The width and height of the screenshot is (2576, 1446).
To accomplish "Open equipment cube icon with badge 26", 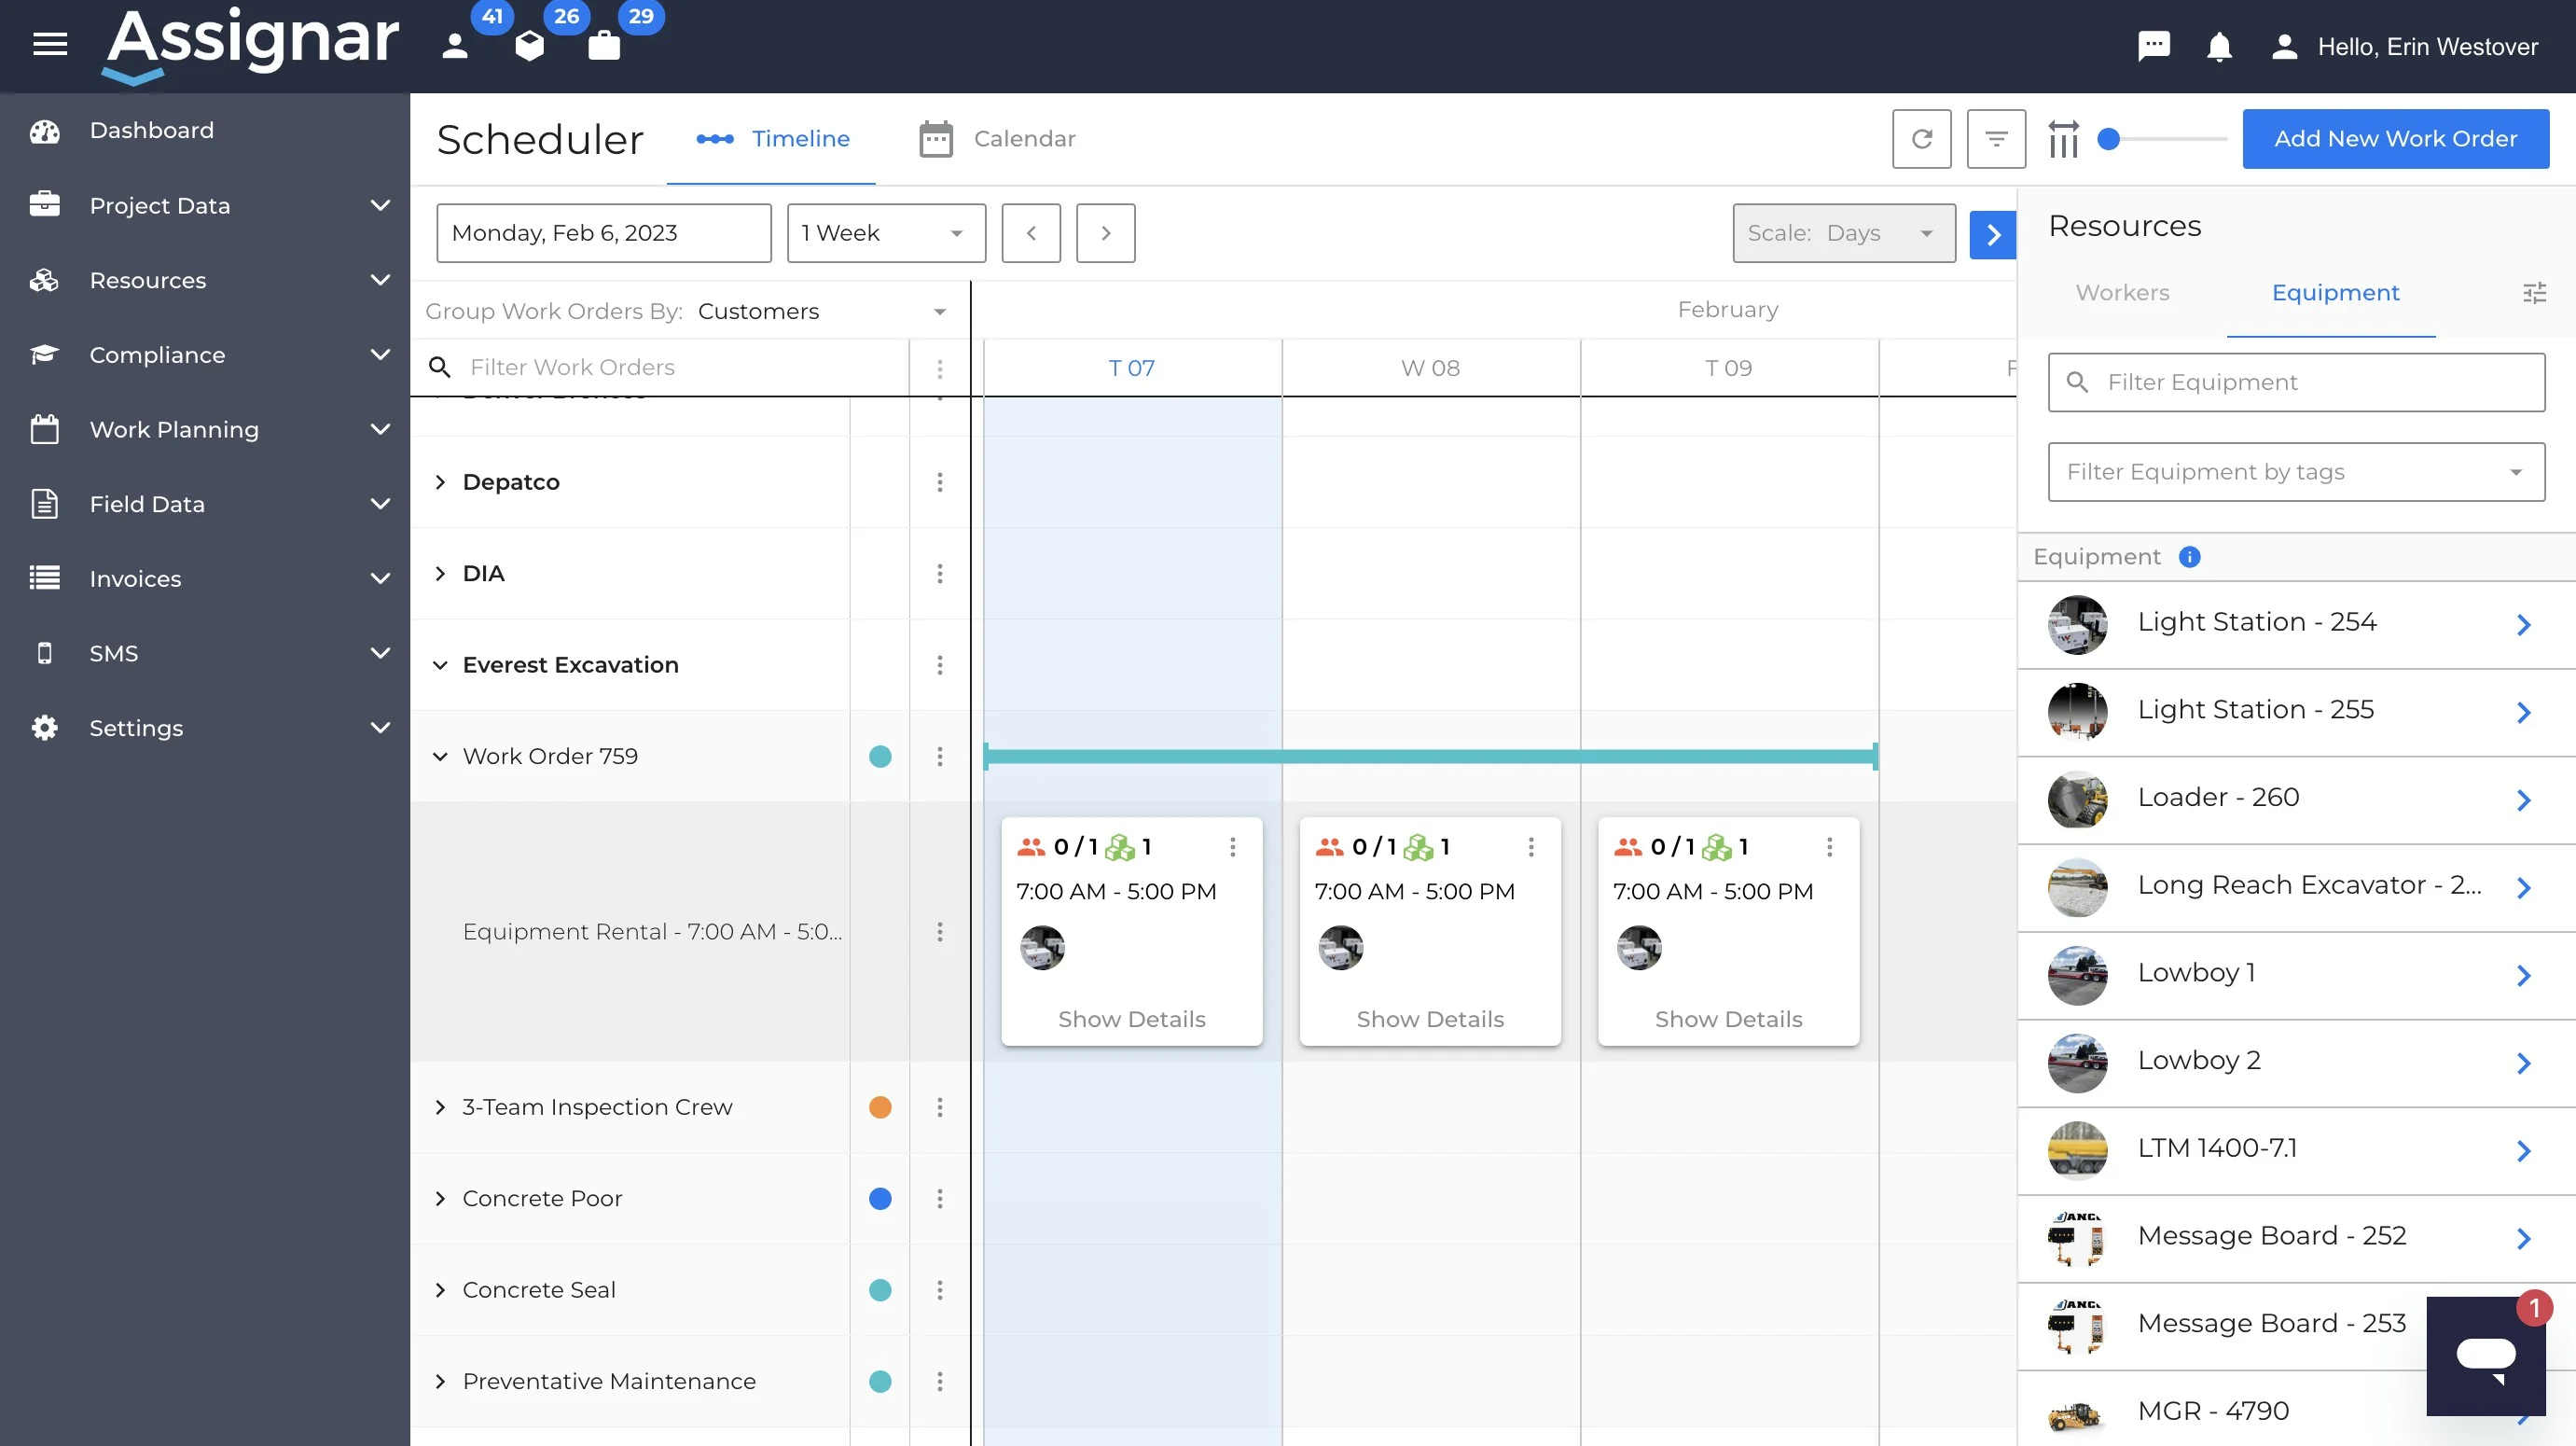I will pyautogui.click(x=530, y=45).
